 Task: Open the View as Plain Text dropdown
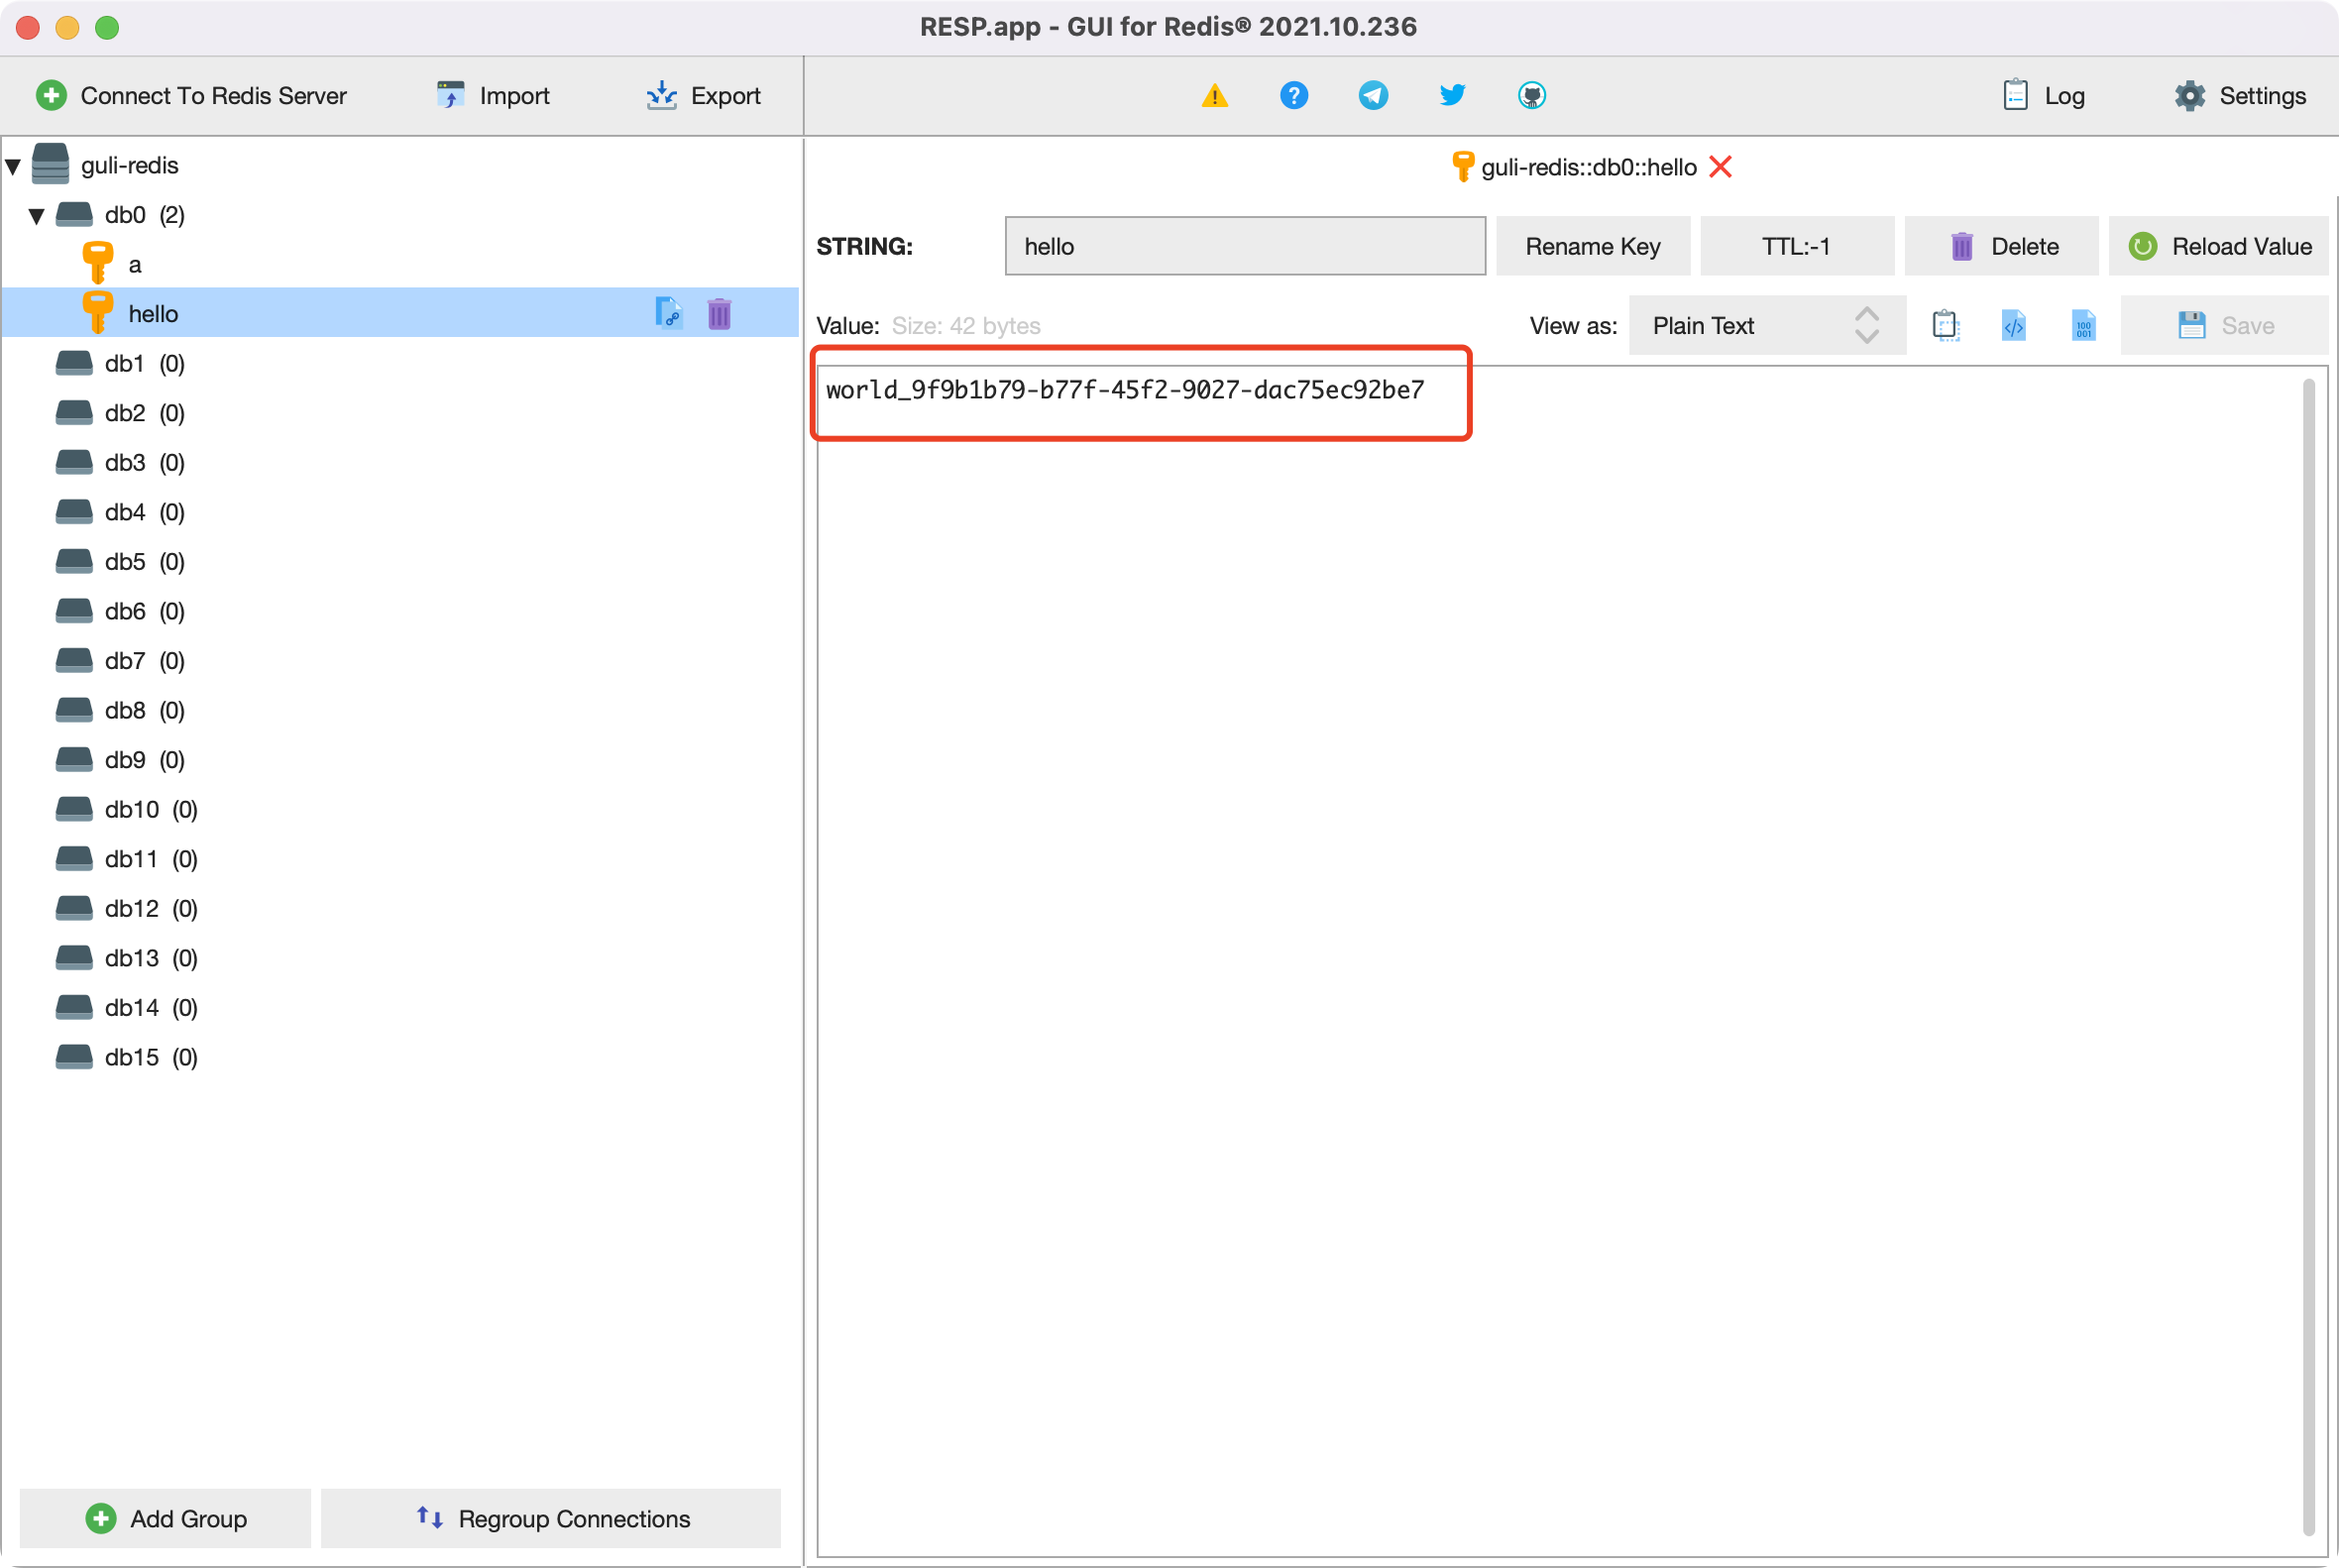tap(1766, 326)
